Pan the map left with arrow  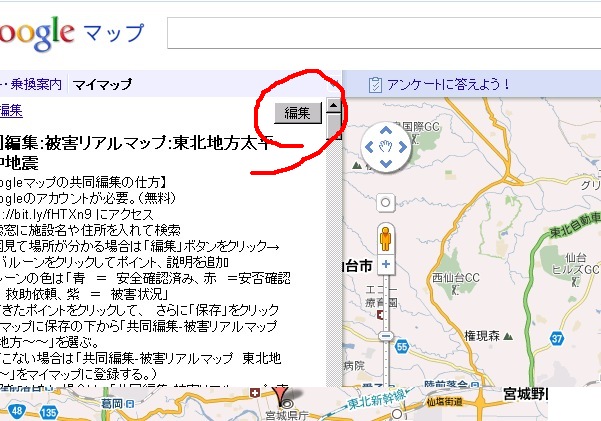pyautogui.click(x=369, y=147)
